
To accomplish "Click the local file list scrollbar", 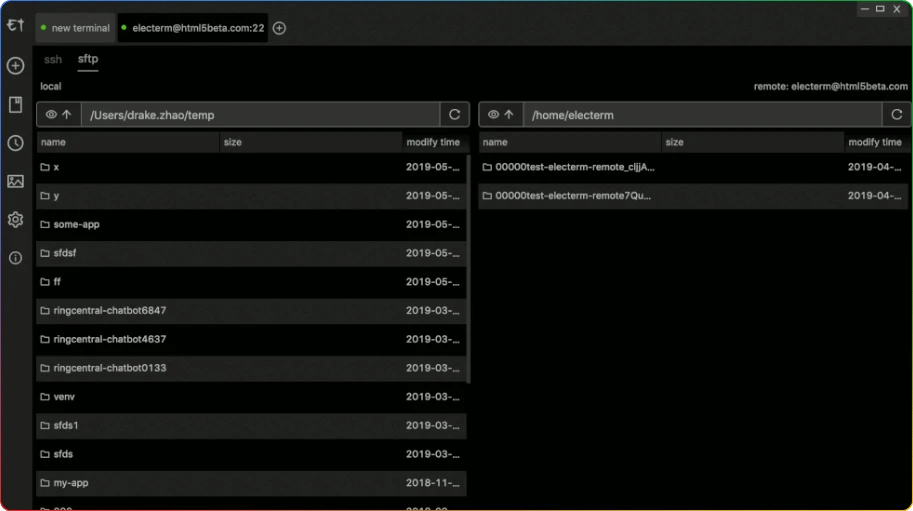I will pos(469,270).
